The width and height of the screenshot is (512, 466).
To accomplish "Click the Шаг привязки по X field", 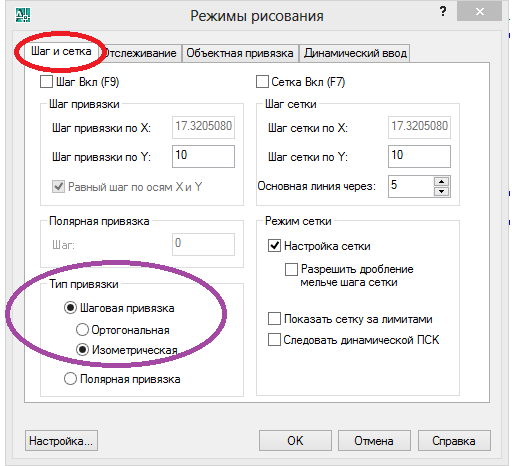I will 203,127.
